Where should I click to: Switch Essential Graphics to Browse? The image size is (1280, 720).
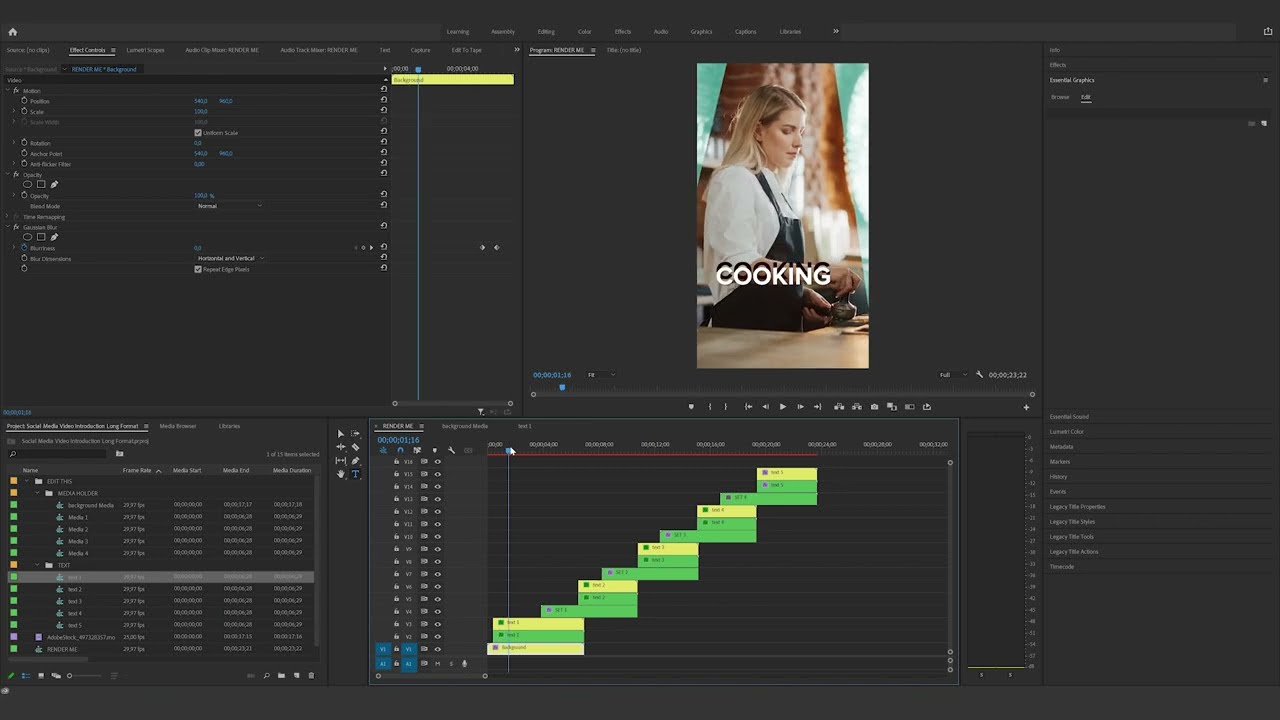(1060, 97)
